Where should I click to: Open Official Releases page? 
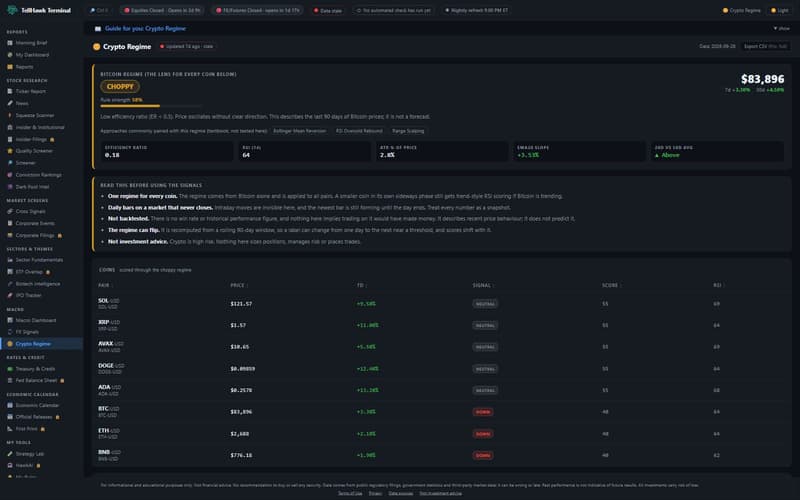coord(34,417)
